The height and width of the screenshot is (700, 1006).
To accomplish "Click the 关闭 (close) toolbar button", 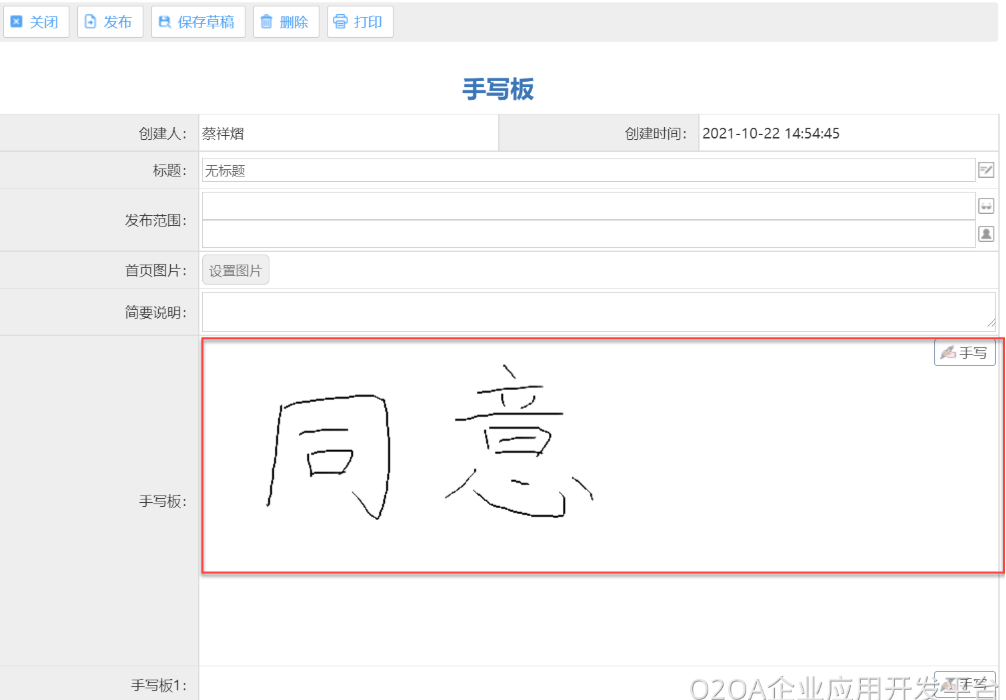I will pos(35,22).
